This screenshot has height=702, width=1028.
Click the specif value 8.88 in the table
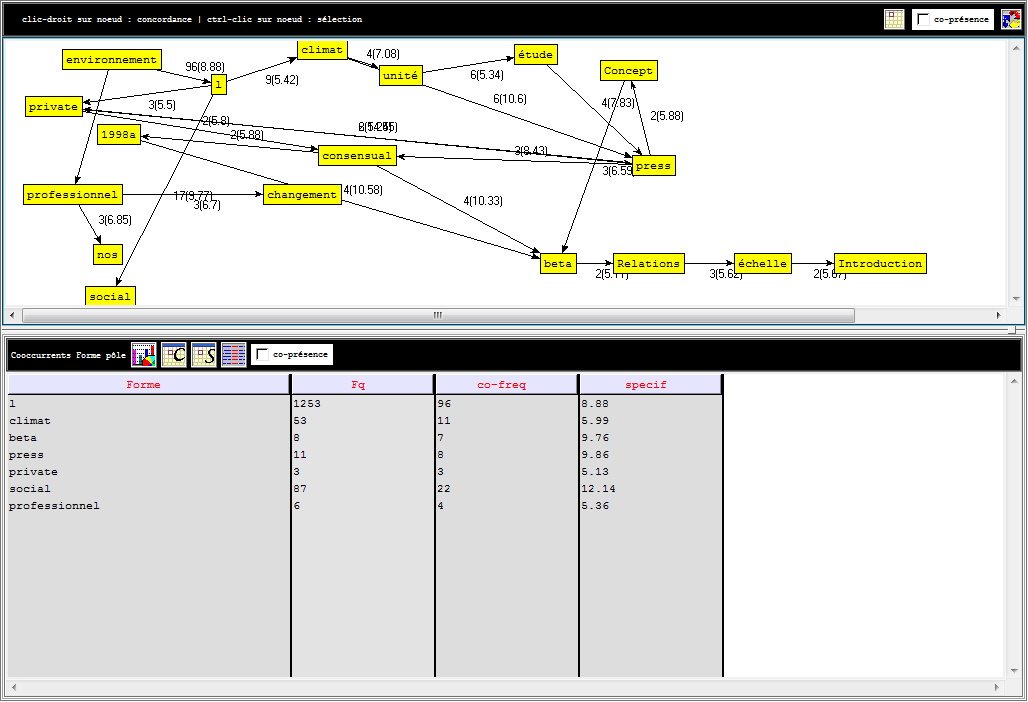coord(595,404)
